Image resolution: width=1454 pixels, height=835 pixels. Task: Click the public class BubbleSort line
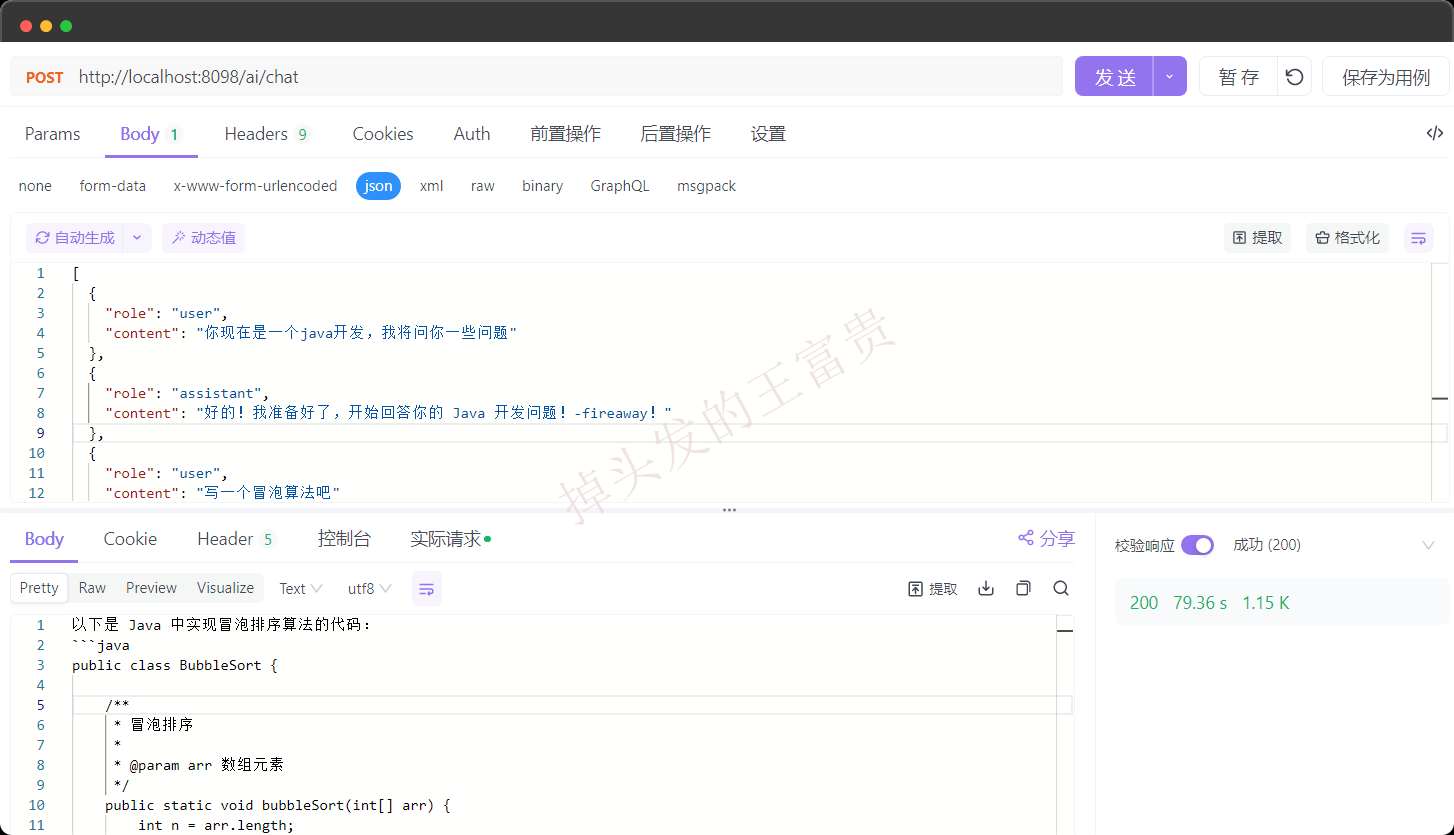pyautogui.click(x=175, y=665)
